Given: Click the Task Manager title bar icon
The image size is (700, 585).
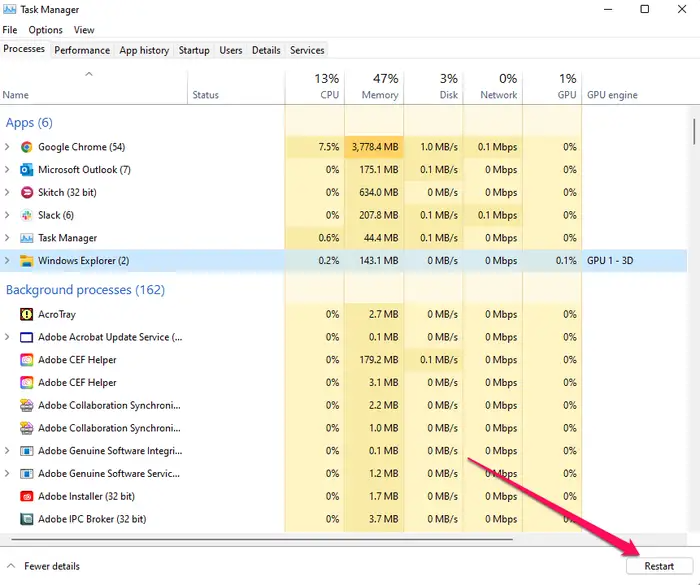Looking at the screenshot, I should point(9,9).
